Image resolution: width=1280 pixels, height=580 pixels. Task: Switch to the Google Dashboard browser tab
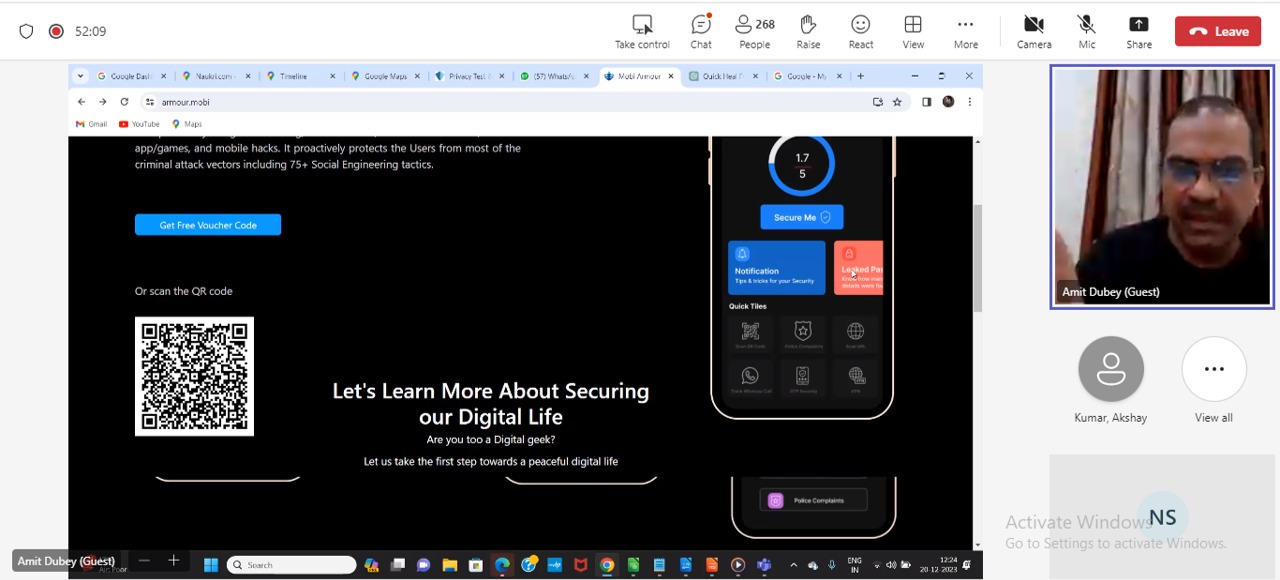click(131, 76)
